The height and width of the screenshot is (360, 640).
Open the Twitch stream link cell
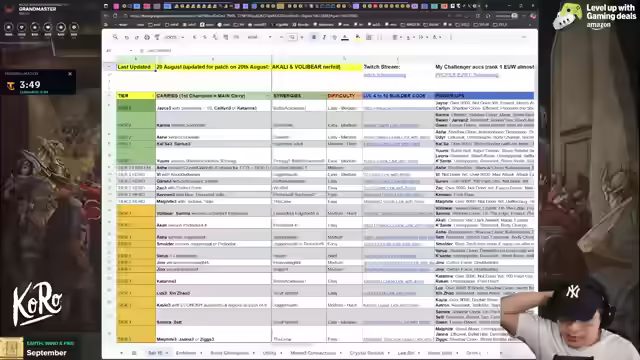tap(384, 75)
